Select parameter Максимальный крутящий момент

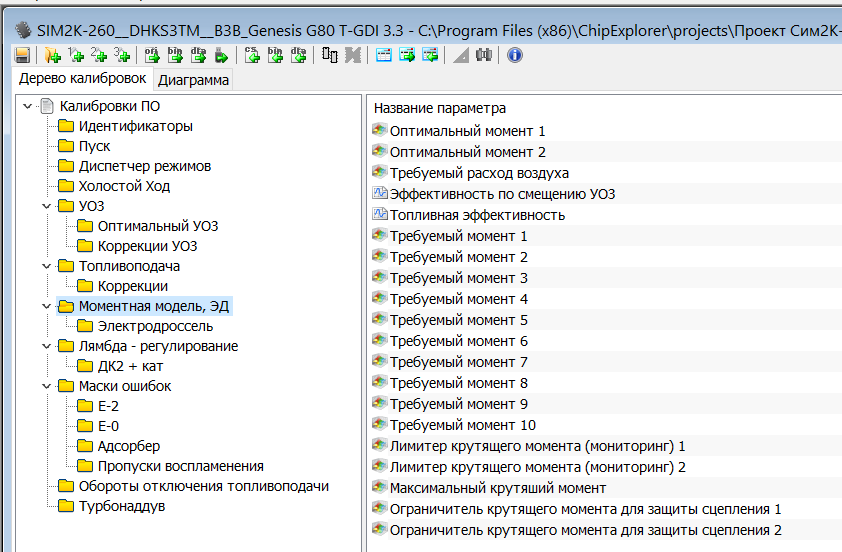(x=497, y=488)
